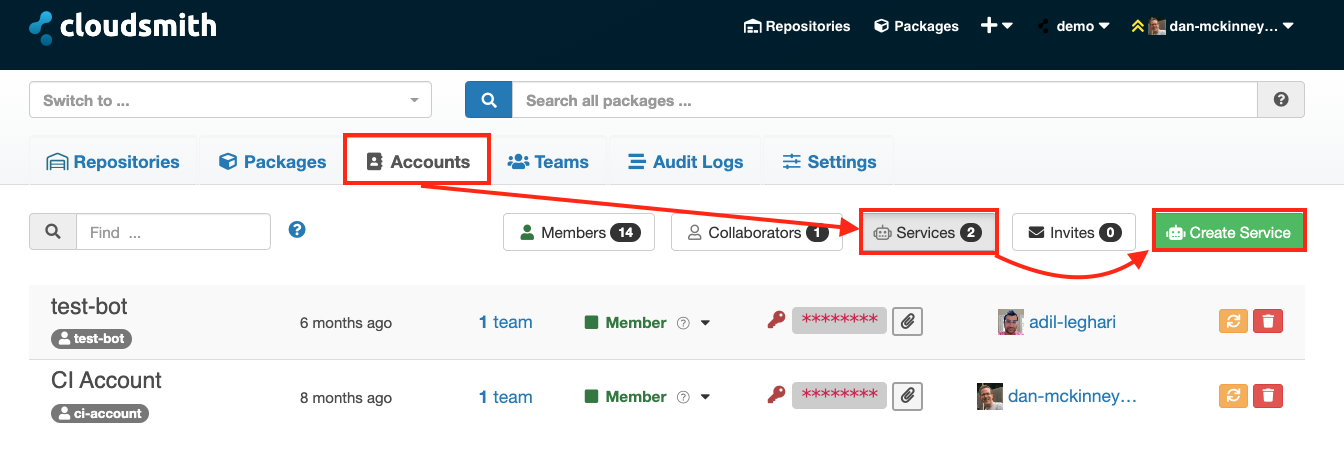Delete the test-bot service

point(1268,321)
